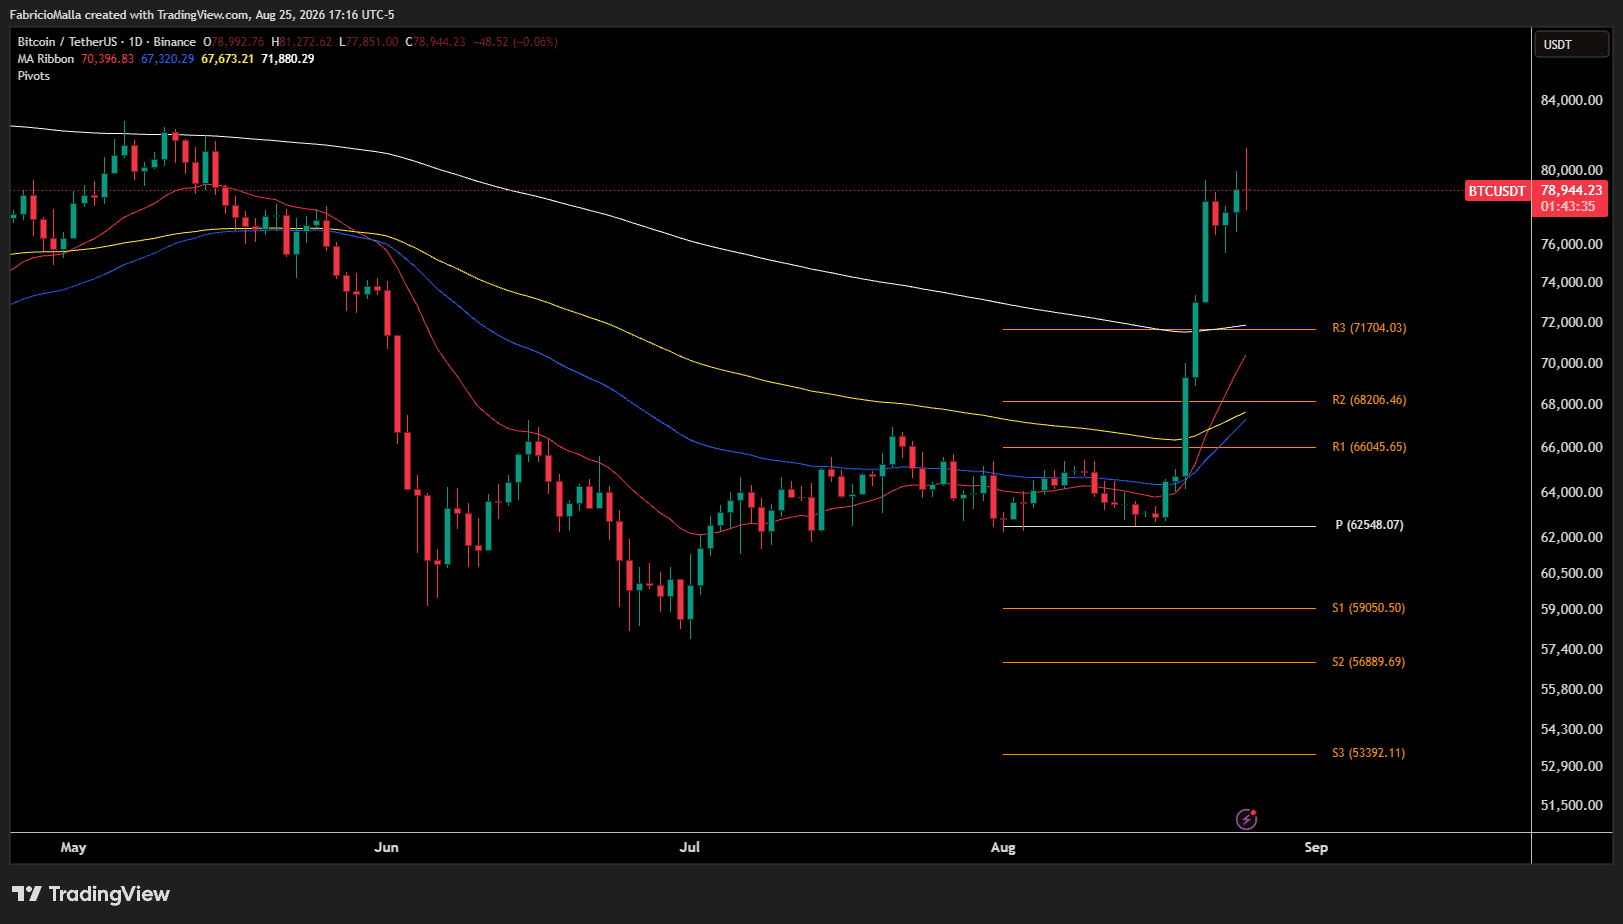Image resolution: width=1623 pixels, height=924 pixels.
Task: Click the red MA value 70,396.83
Action: tap(107, 59)
